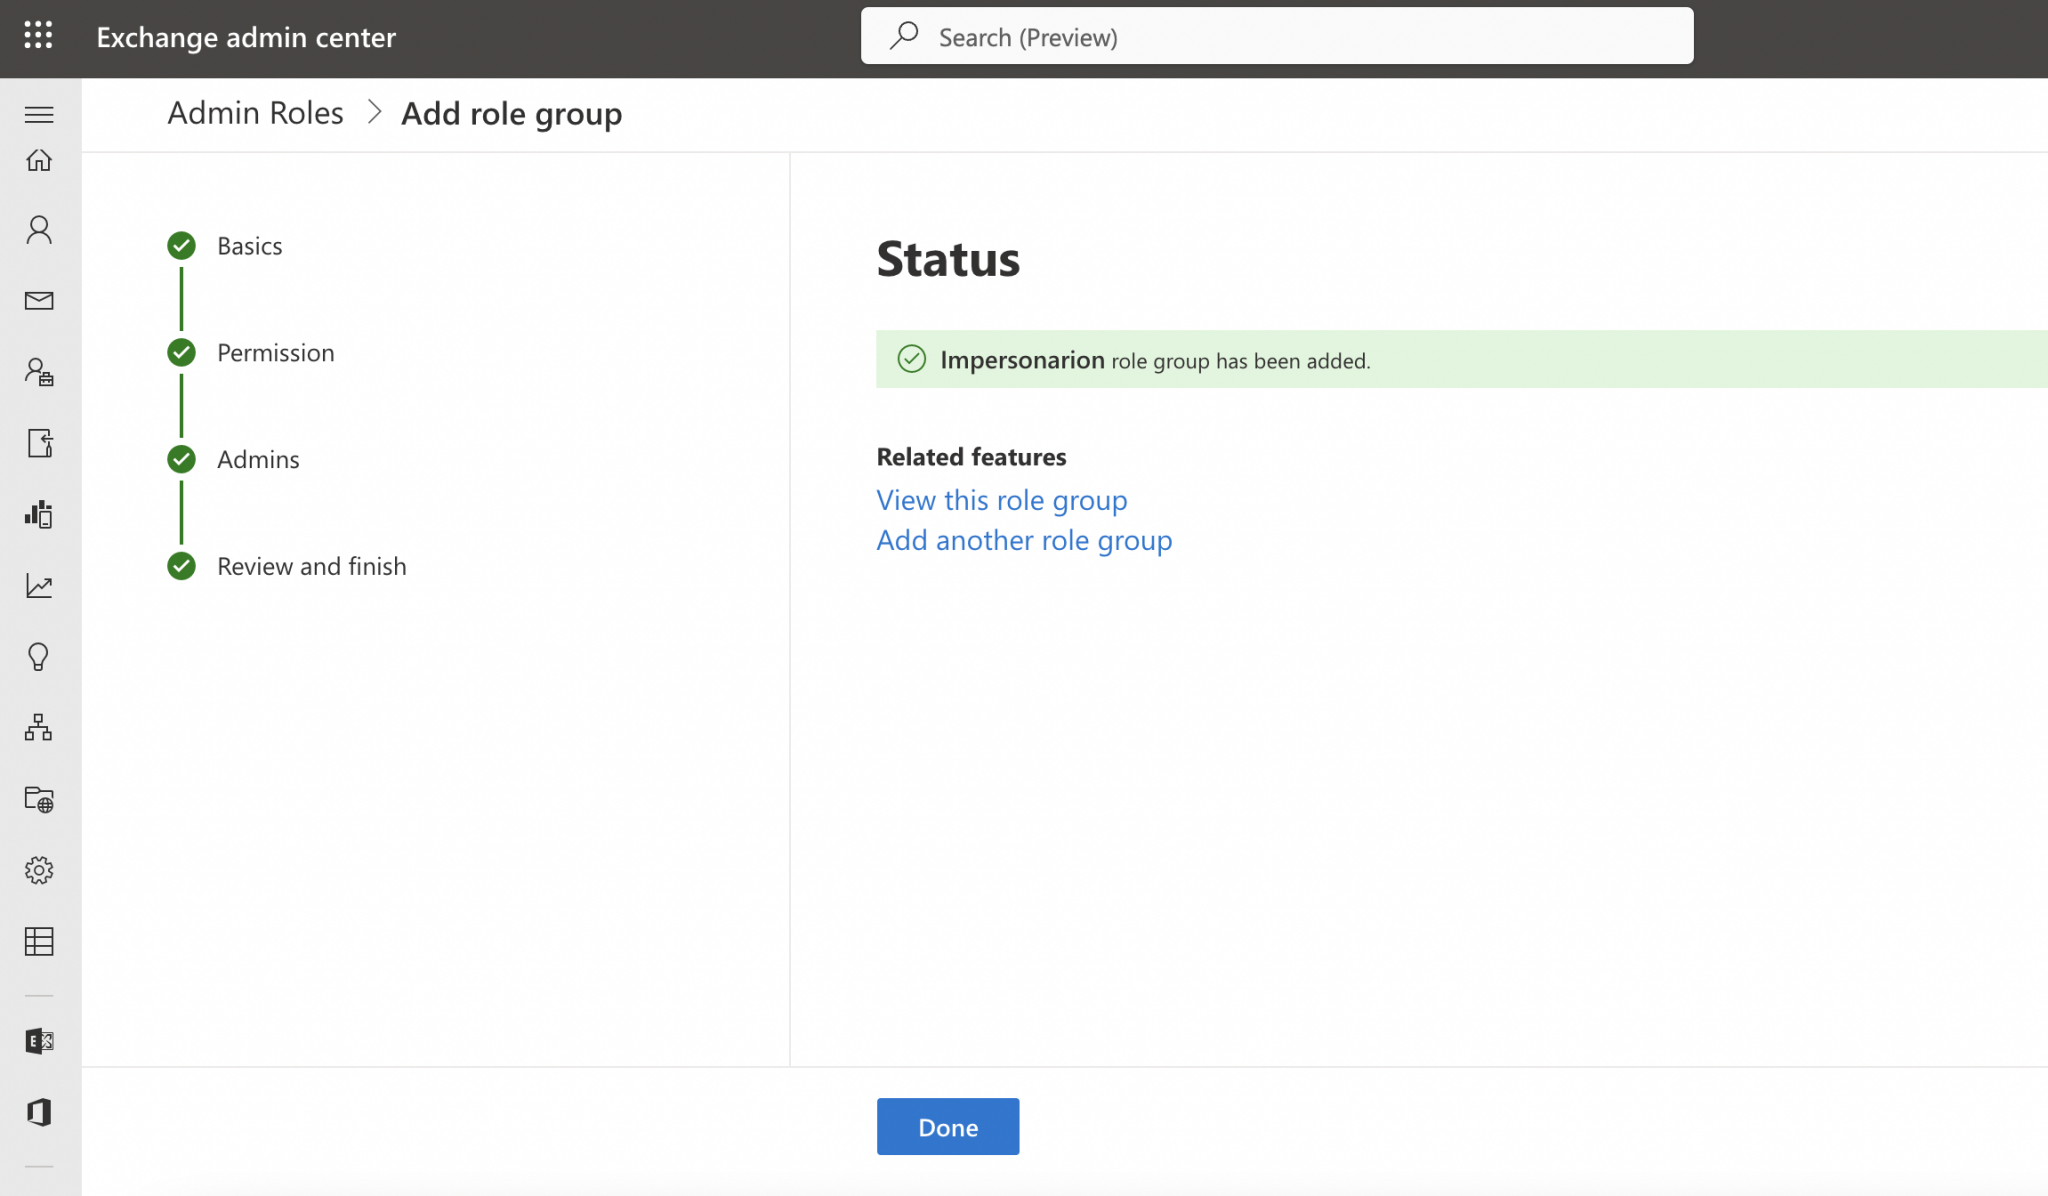Click into the Search Preview field

click(x=1275, y=36)
